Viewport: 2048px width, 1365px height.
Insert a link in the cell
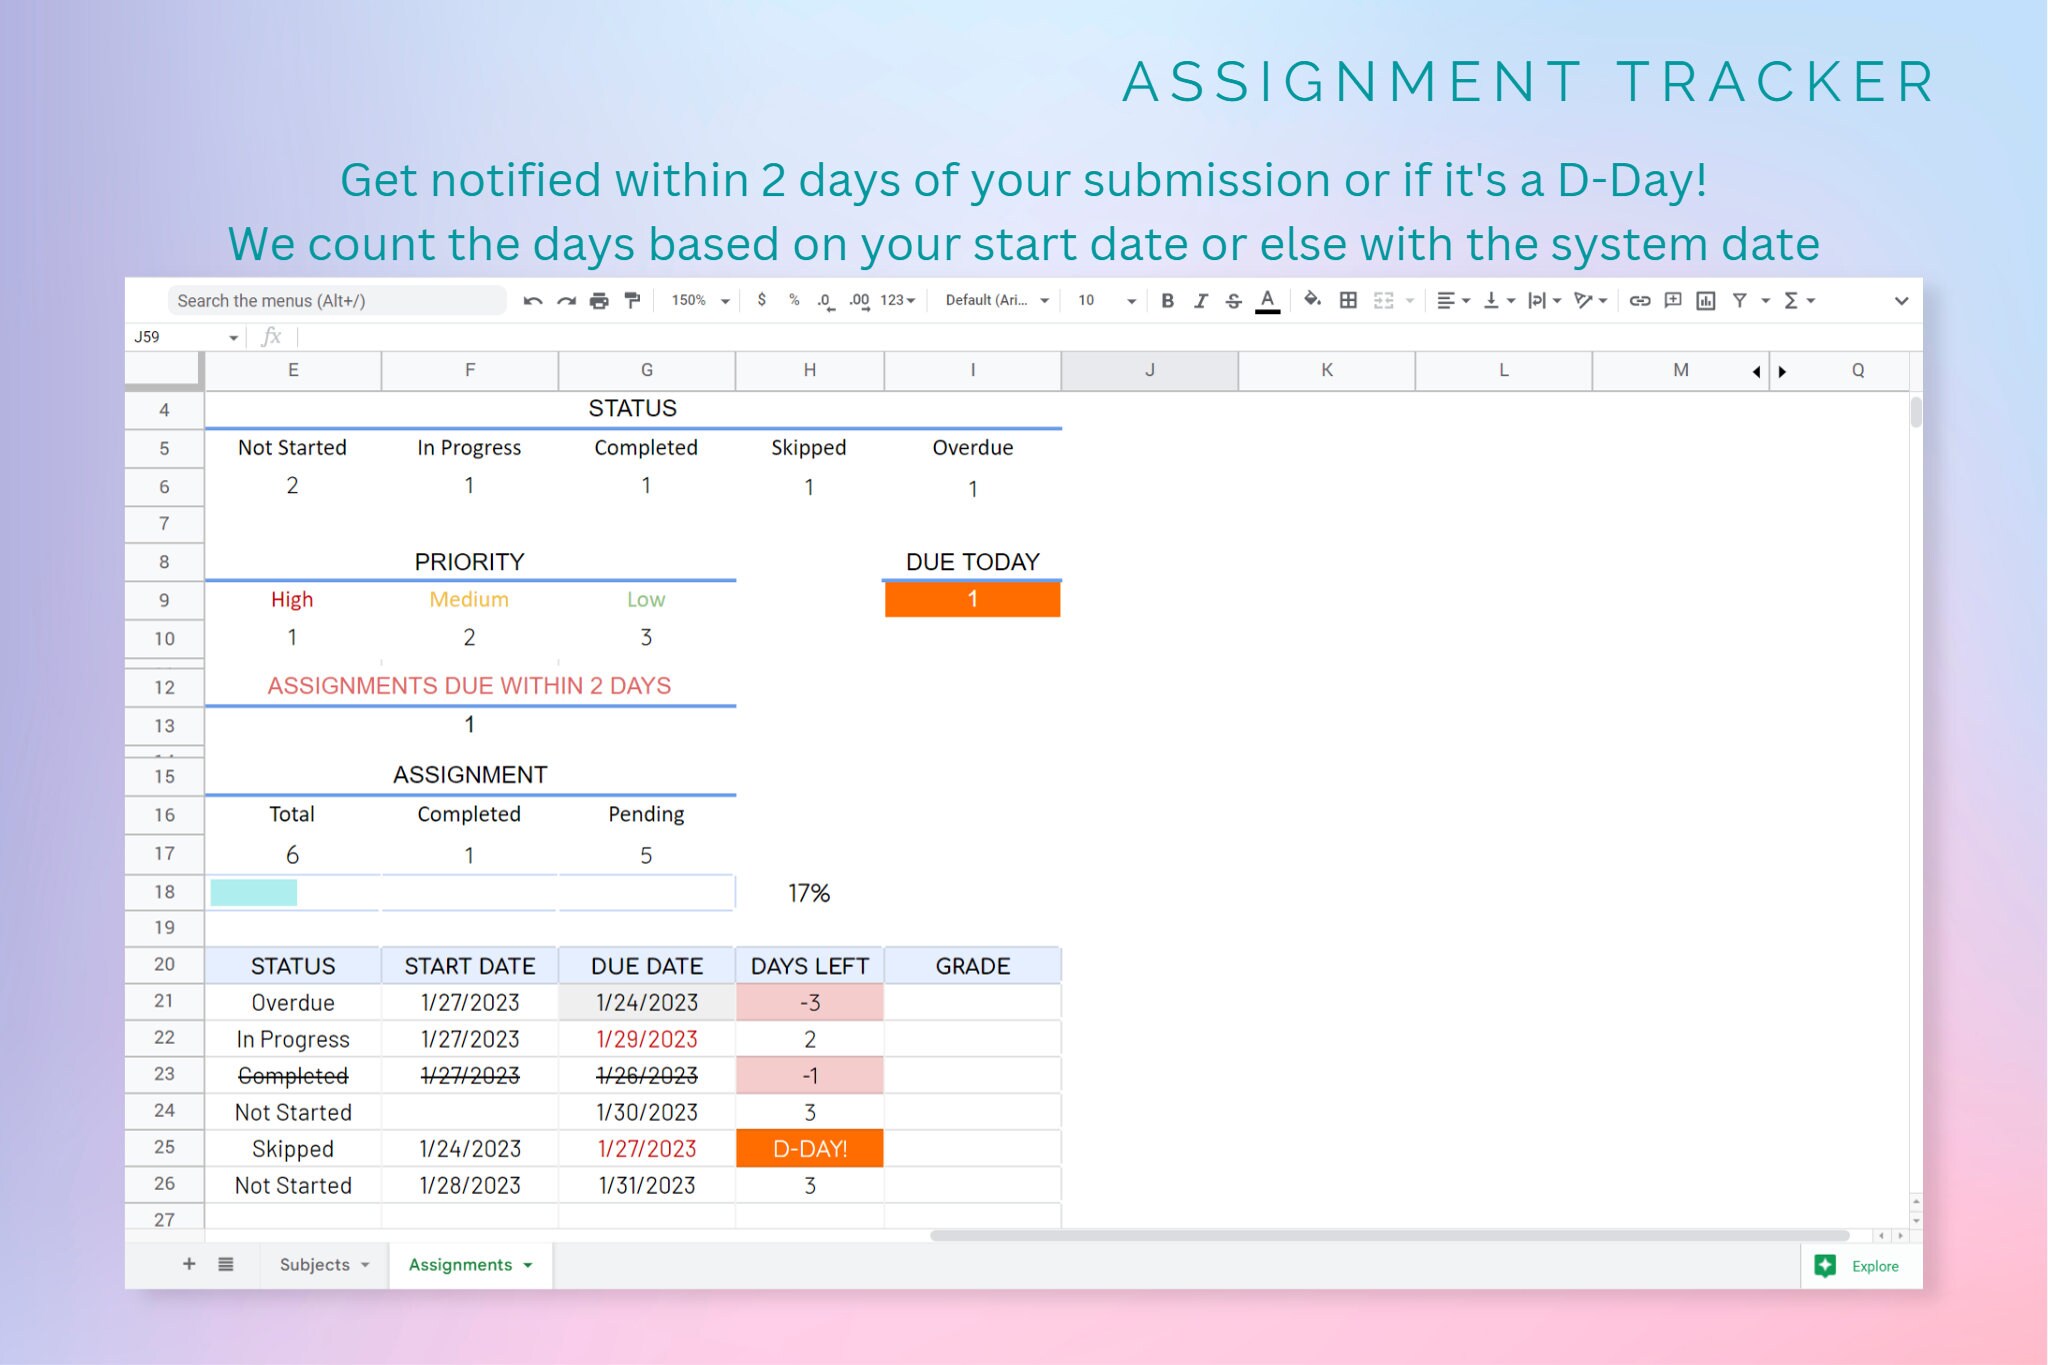click(1639, 300)
